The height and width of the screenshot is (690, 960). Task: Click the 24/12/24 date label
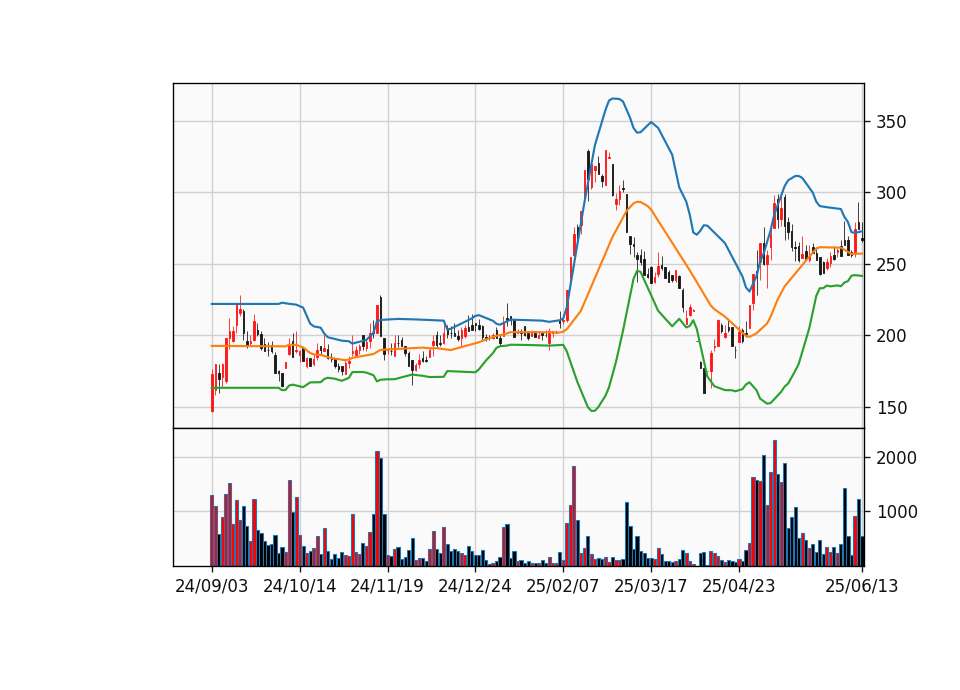coord(474,587)
